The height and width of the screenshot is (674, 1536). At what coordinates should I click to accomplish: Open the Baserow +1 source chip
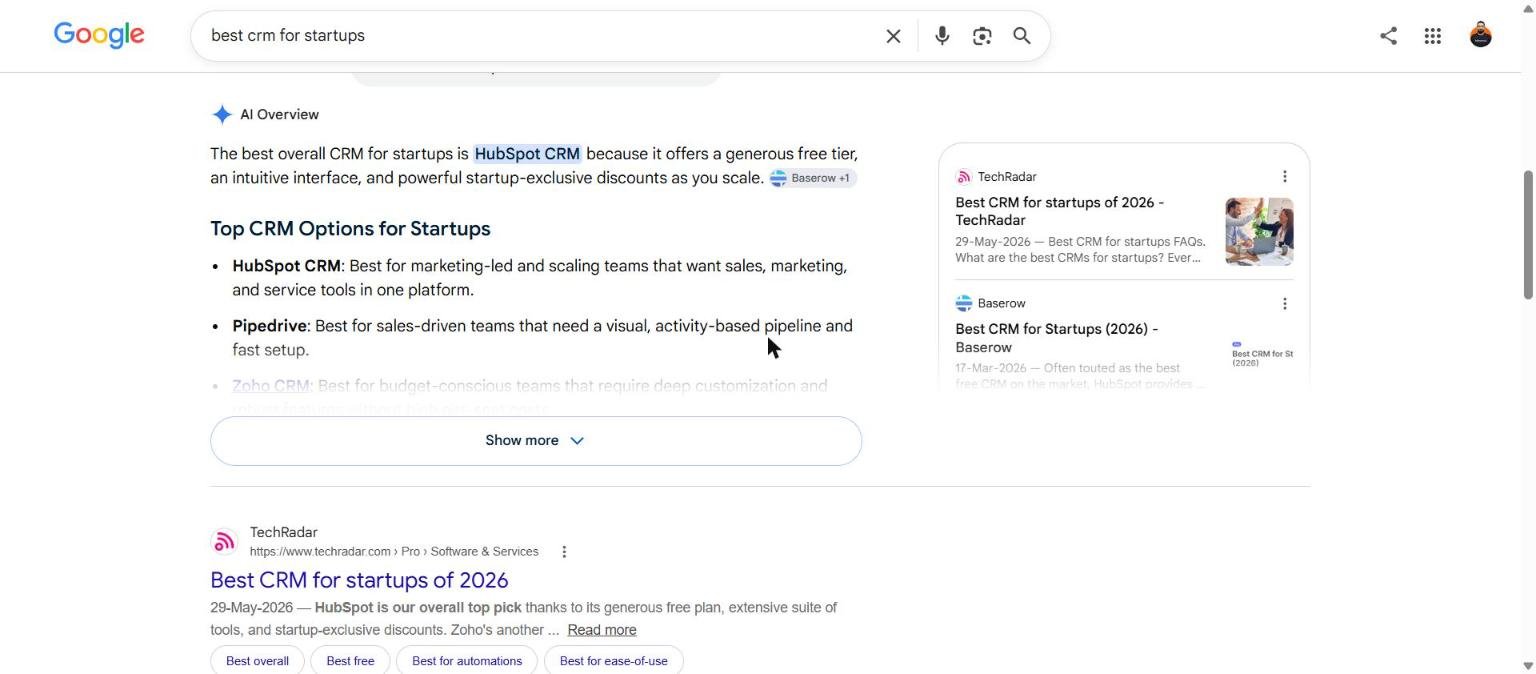coord(812,178)
